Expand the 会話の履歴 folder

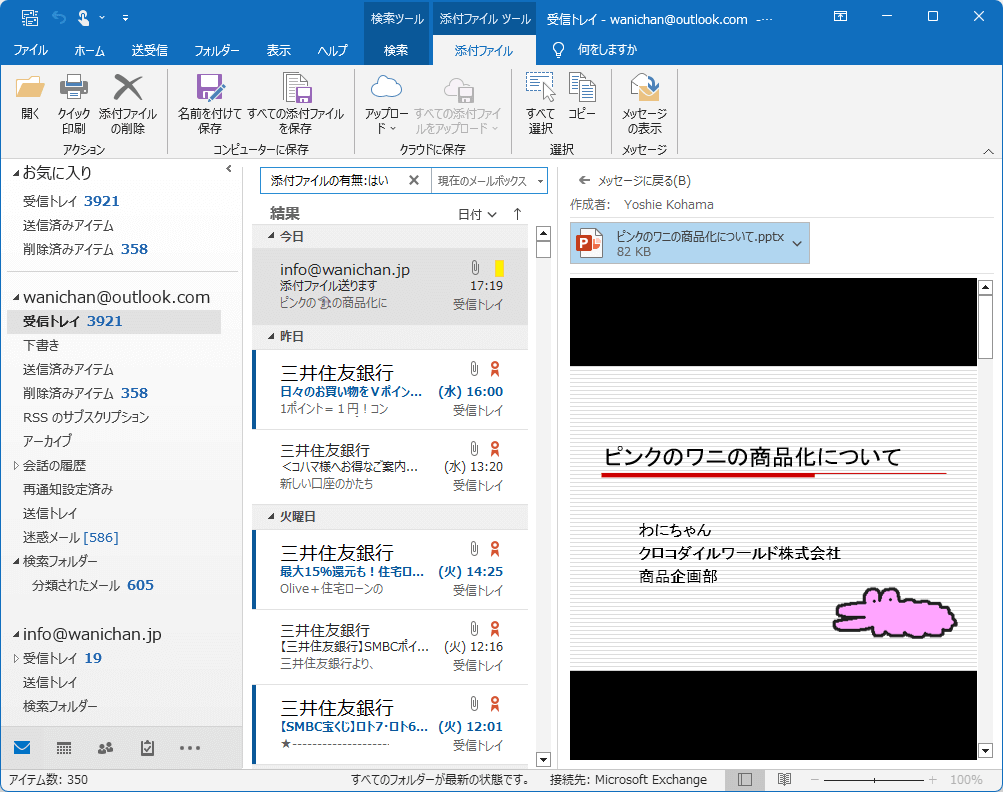pos(16,465)
